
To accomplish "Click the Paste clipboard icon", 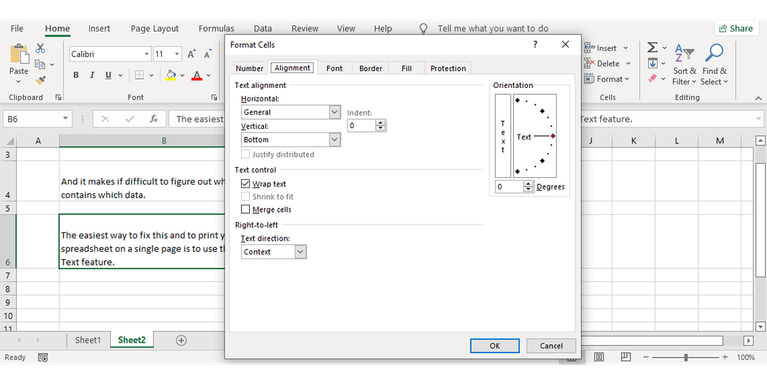I will pyautogui.click(x=20, y=53).
